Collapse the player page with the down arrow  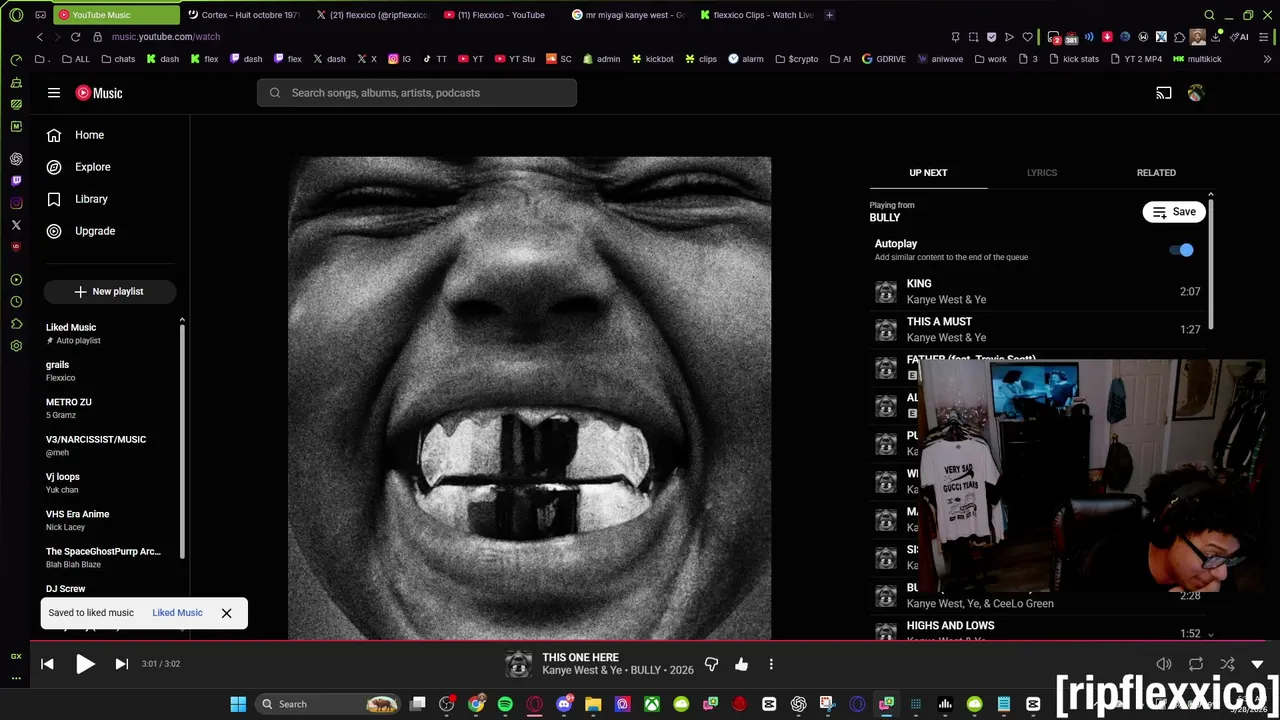[1257, 664]
